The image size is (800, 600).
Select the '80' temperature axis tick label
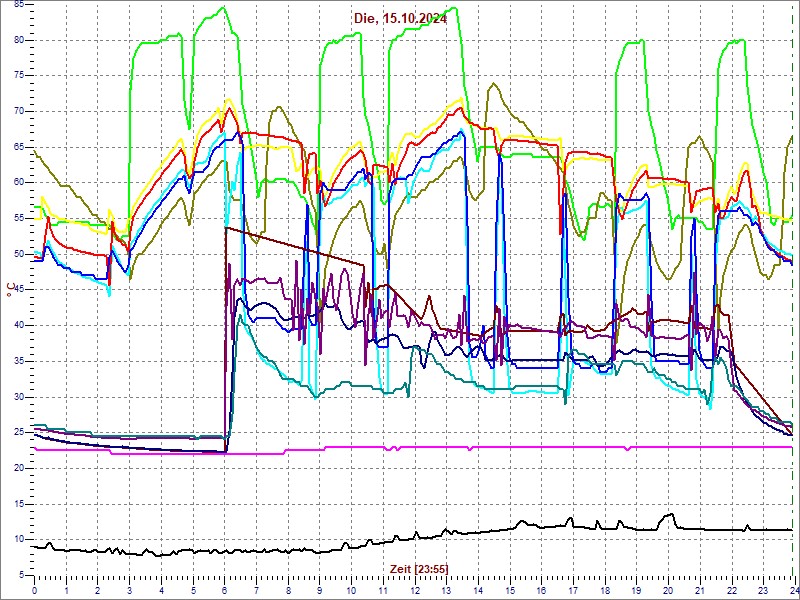[x=19, y=40]
